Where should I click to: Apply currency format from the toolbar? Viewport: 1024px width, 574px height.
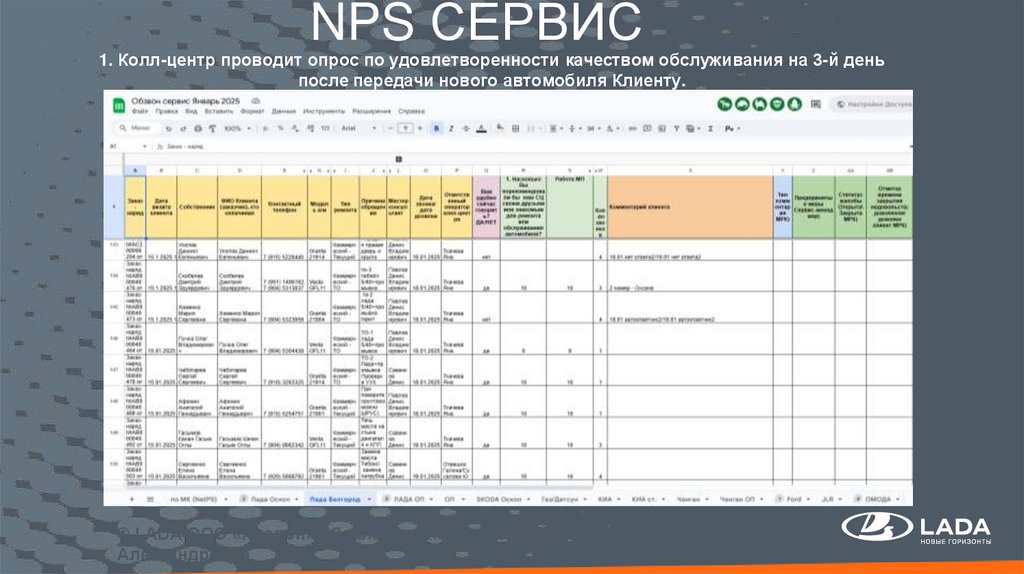coord(265,129)
